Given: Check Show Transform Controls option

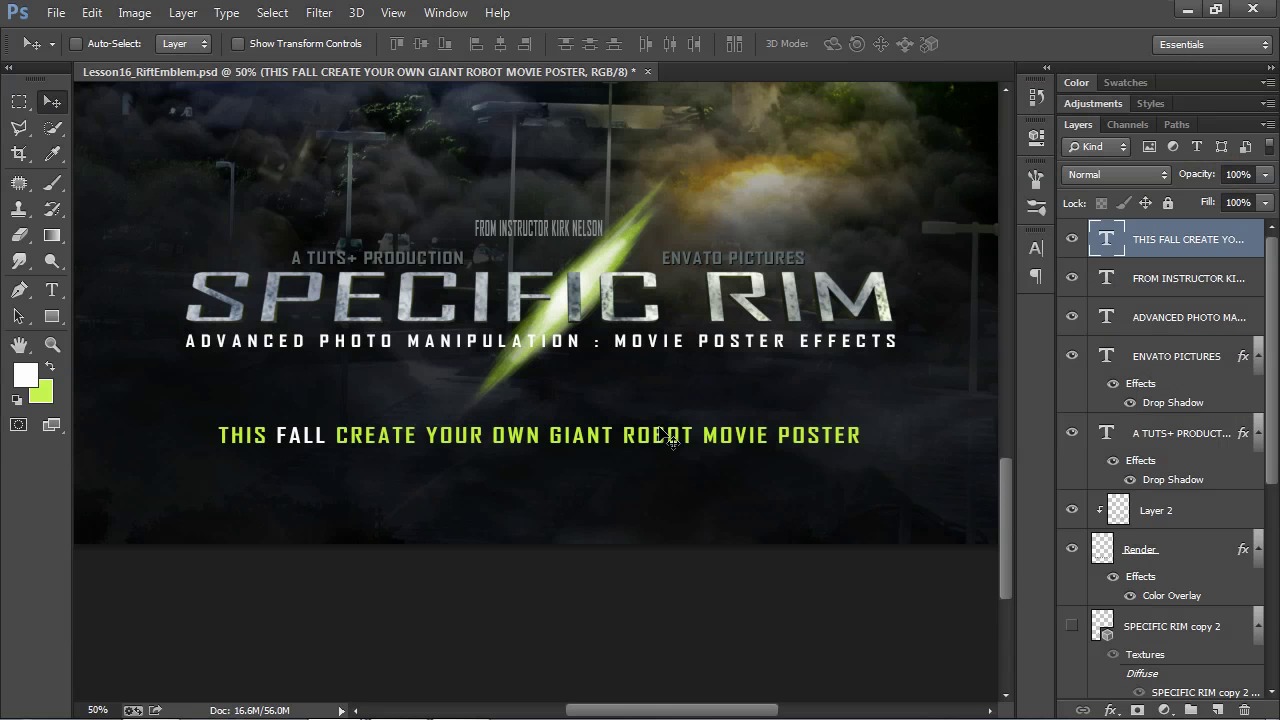Looking at the screenshot, I should click(x=238, y=44).
